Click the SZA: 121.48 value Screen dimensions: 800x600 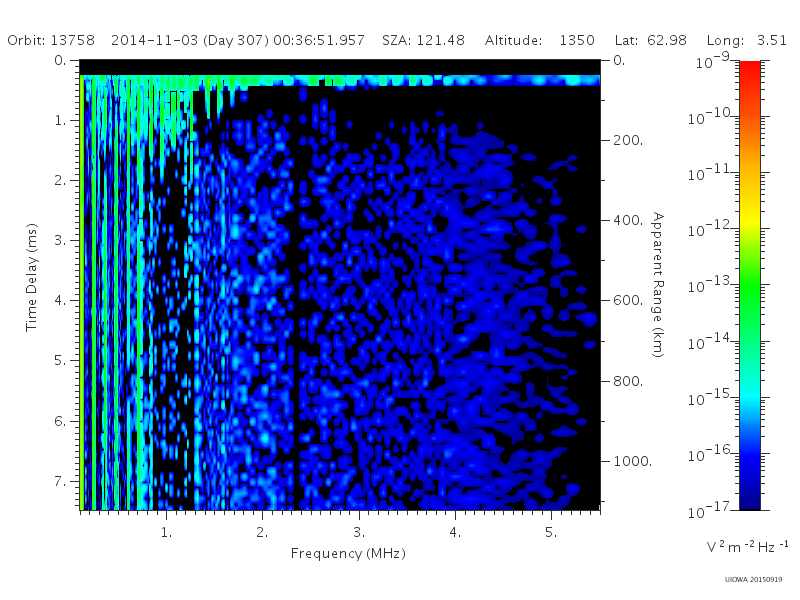pyautogui.click(x=423, y=40)
